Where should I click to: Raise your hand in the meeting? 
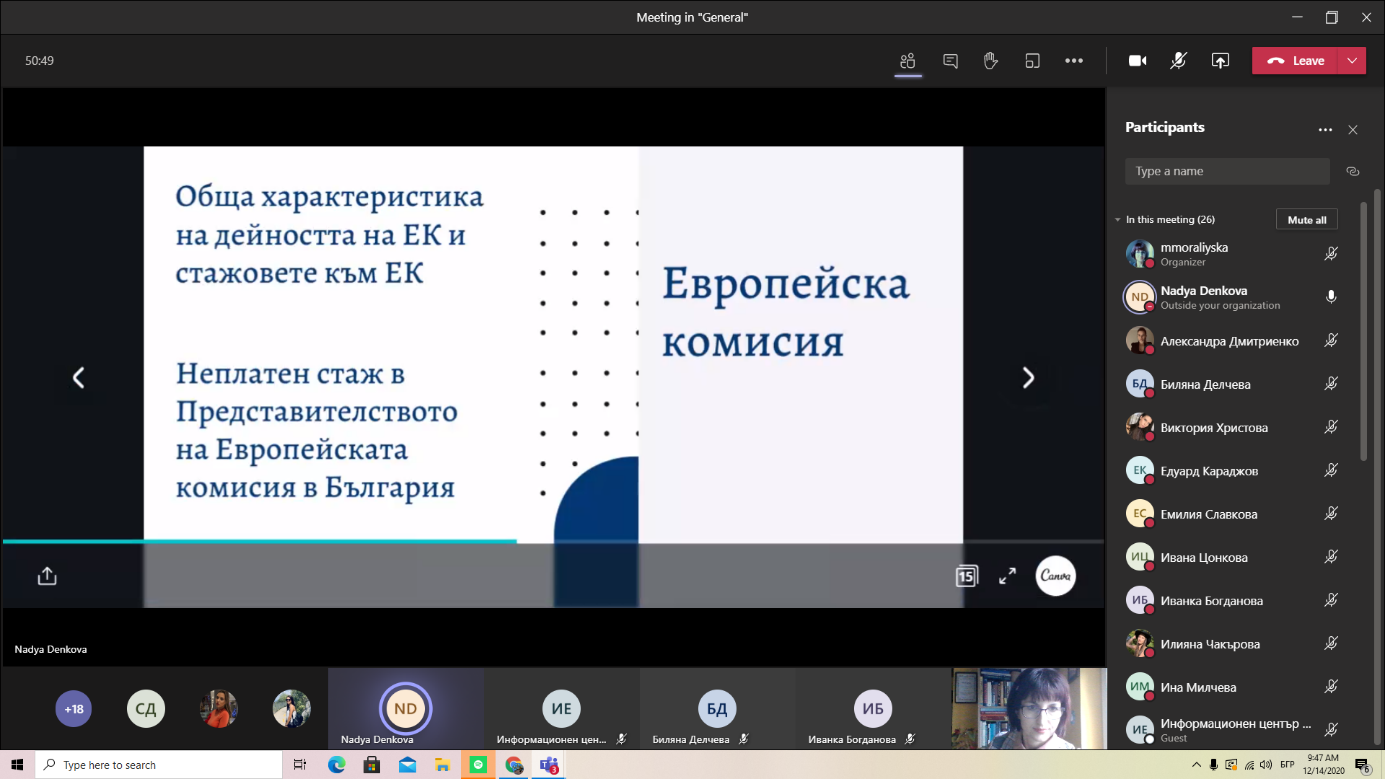coord(991,61)
